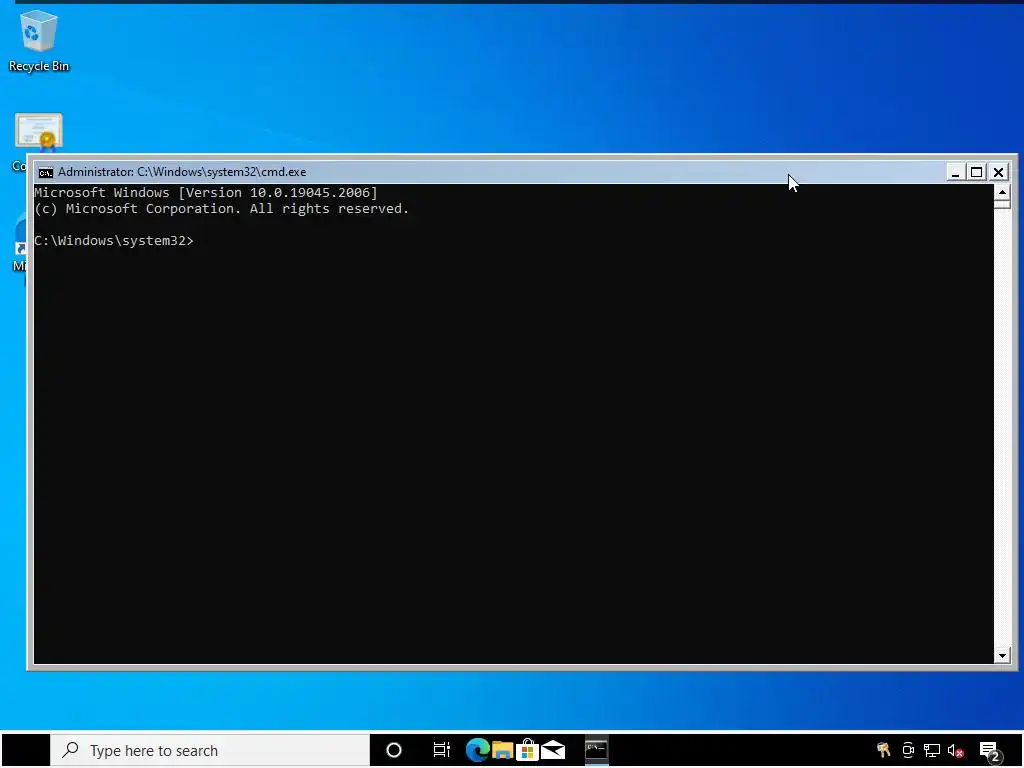Viewport: 1024px width, 768px height.
Task: Click the muted volume speaker tray icon
Action: [955, 751]
